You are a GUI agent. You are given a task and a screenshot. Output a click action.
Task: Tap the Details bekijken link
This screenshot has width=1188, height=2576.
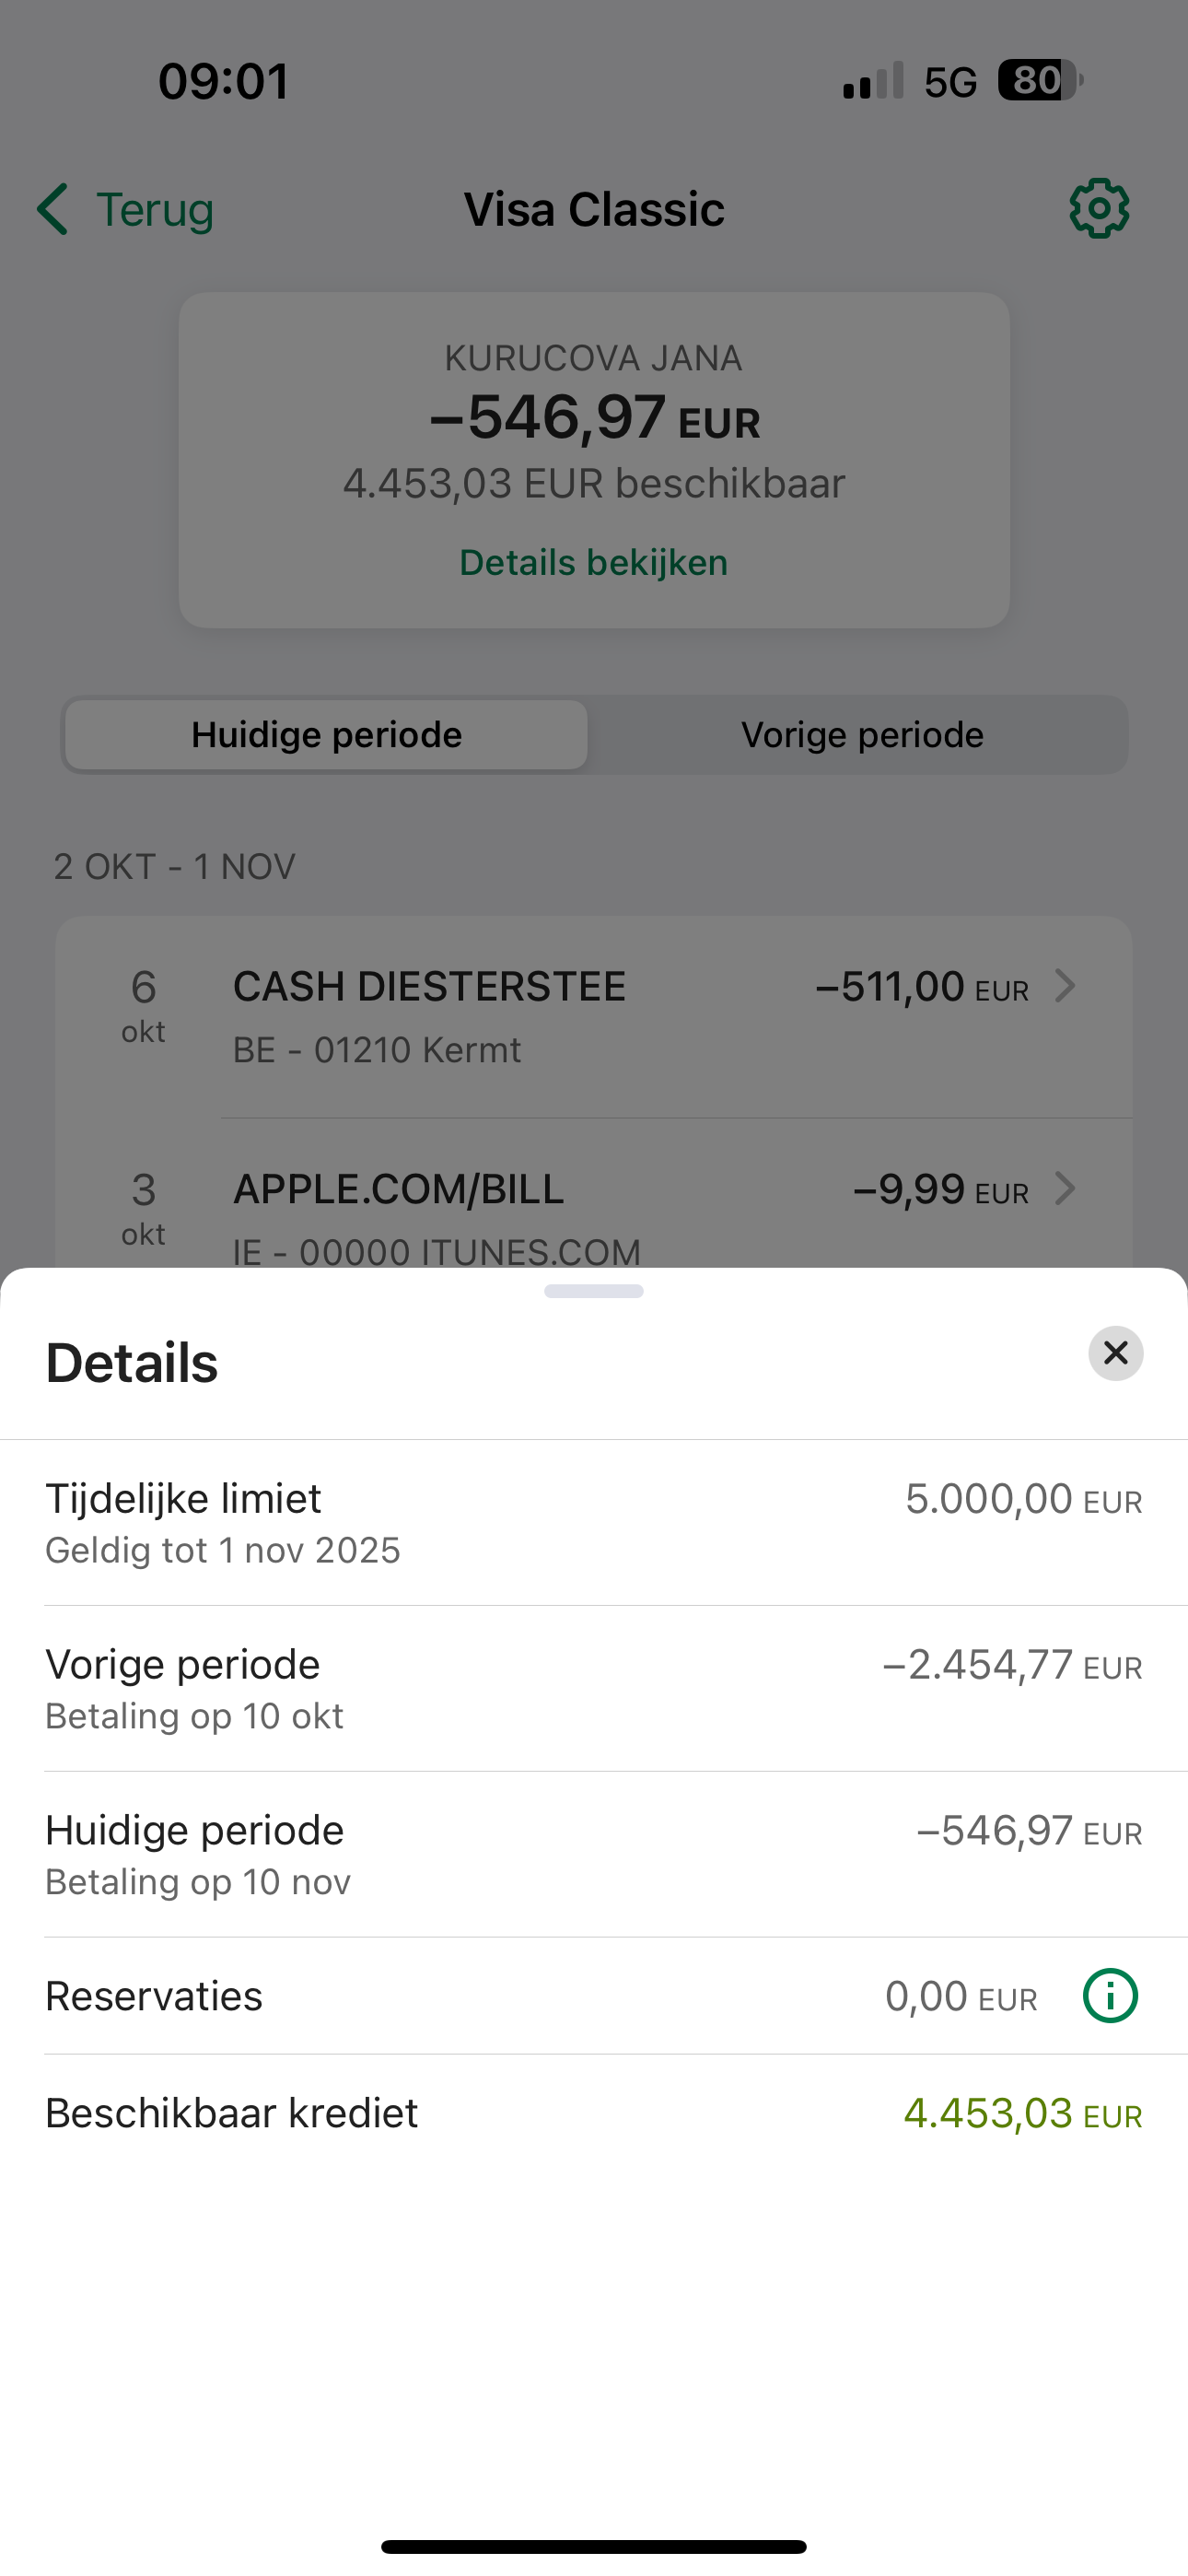tap(593, 563)
